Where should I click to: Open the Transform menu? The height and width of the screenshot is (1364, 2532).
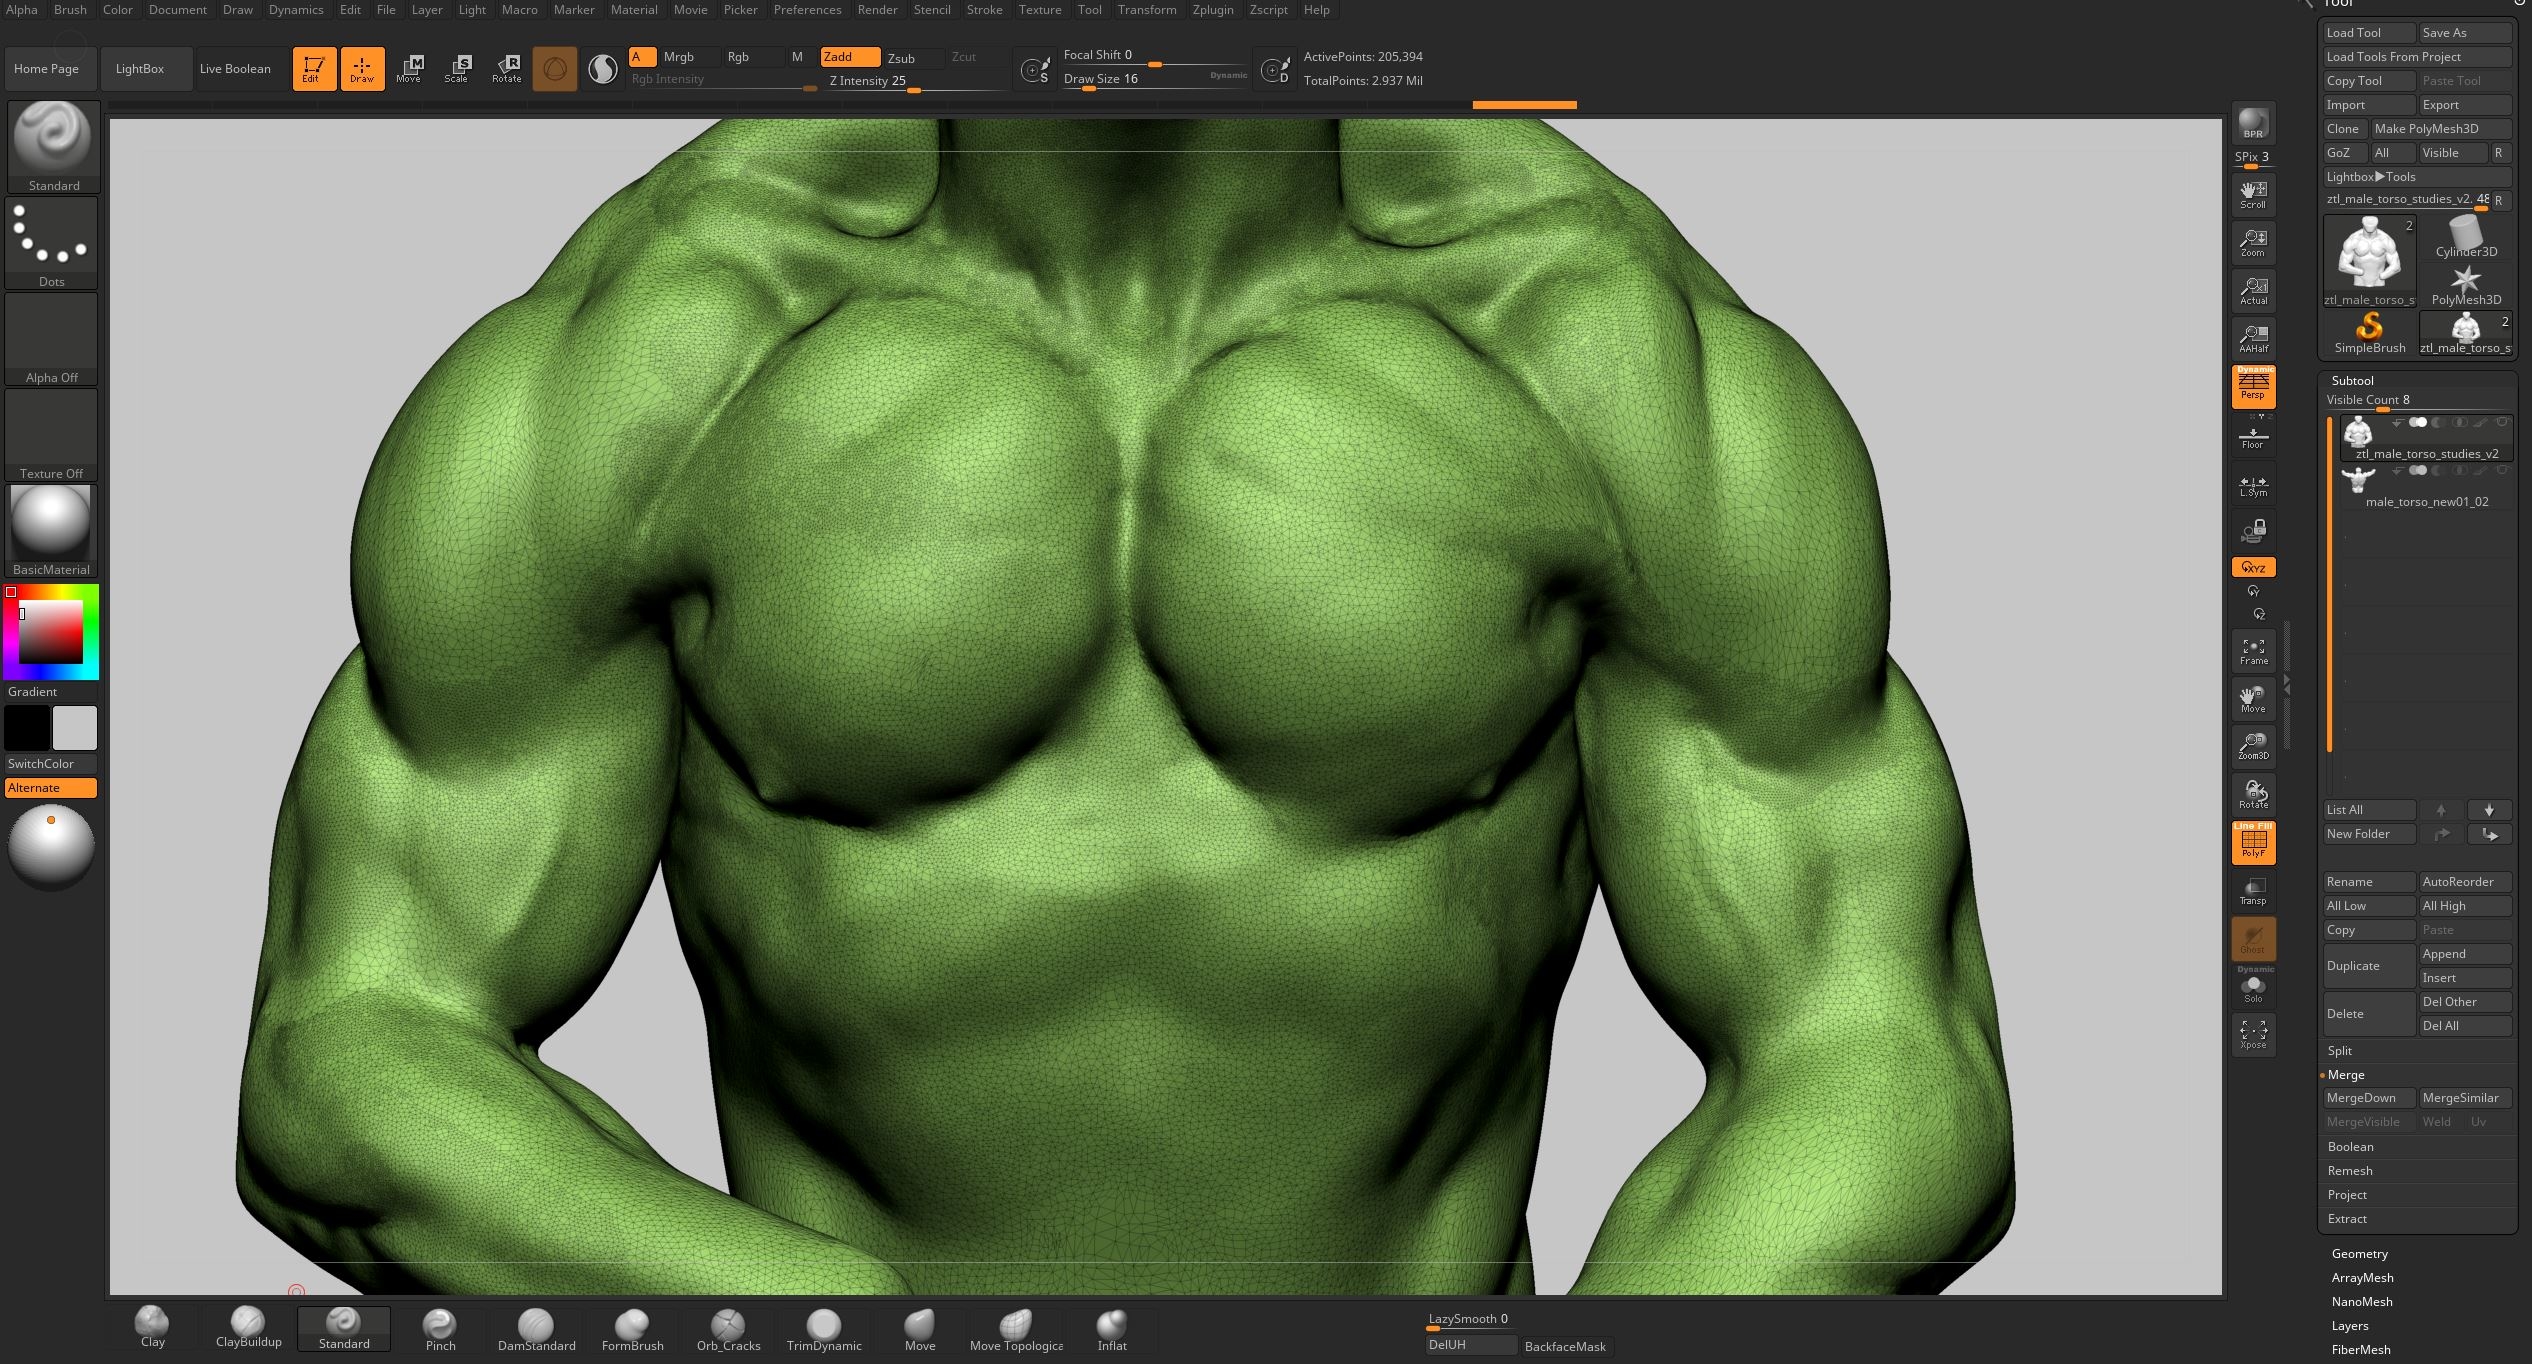coord(1147,10)
